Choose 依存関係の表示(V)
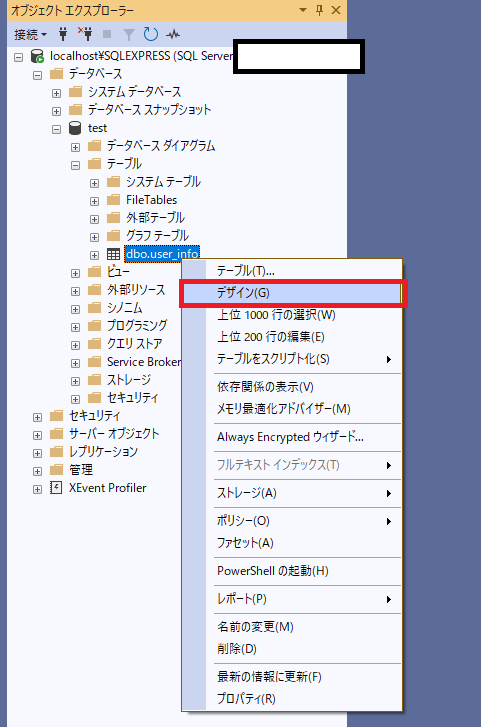 coord(292,387)
